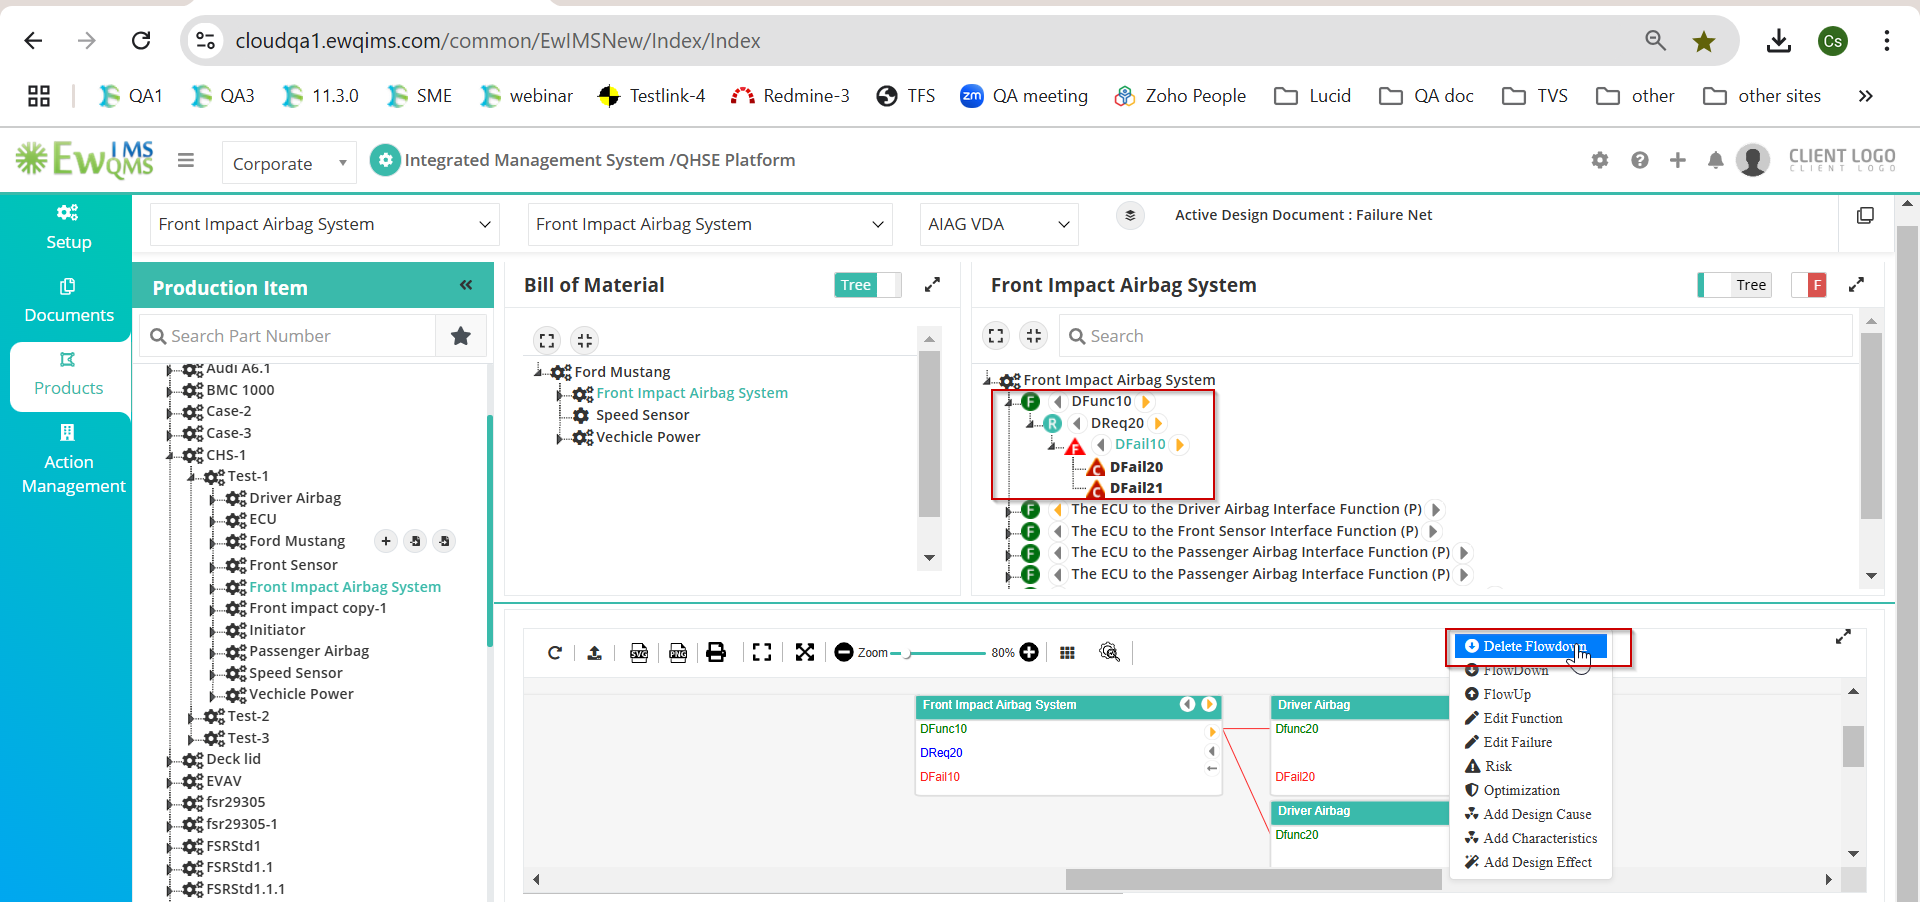Expand ECU to Driver Airbag Interface Function node
The image size is (1920, 902).
[1008, 510]
